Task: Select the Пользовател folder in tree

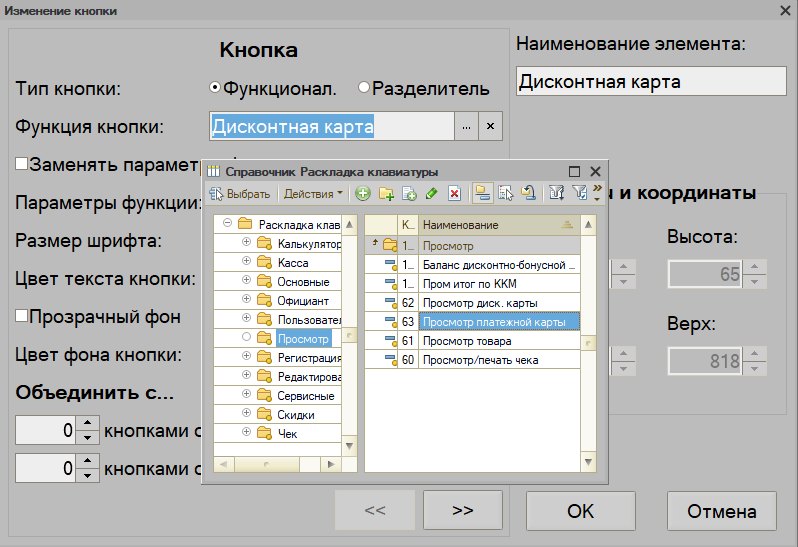Action: pos(309,320)
